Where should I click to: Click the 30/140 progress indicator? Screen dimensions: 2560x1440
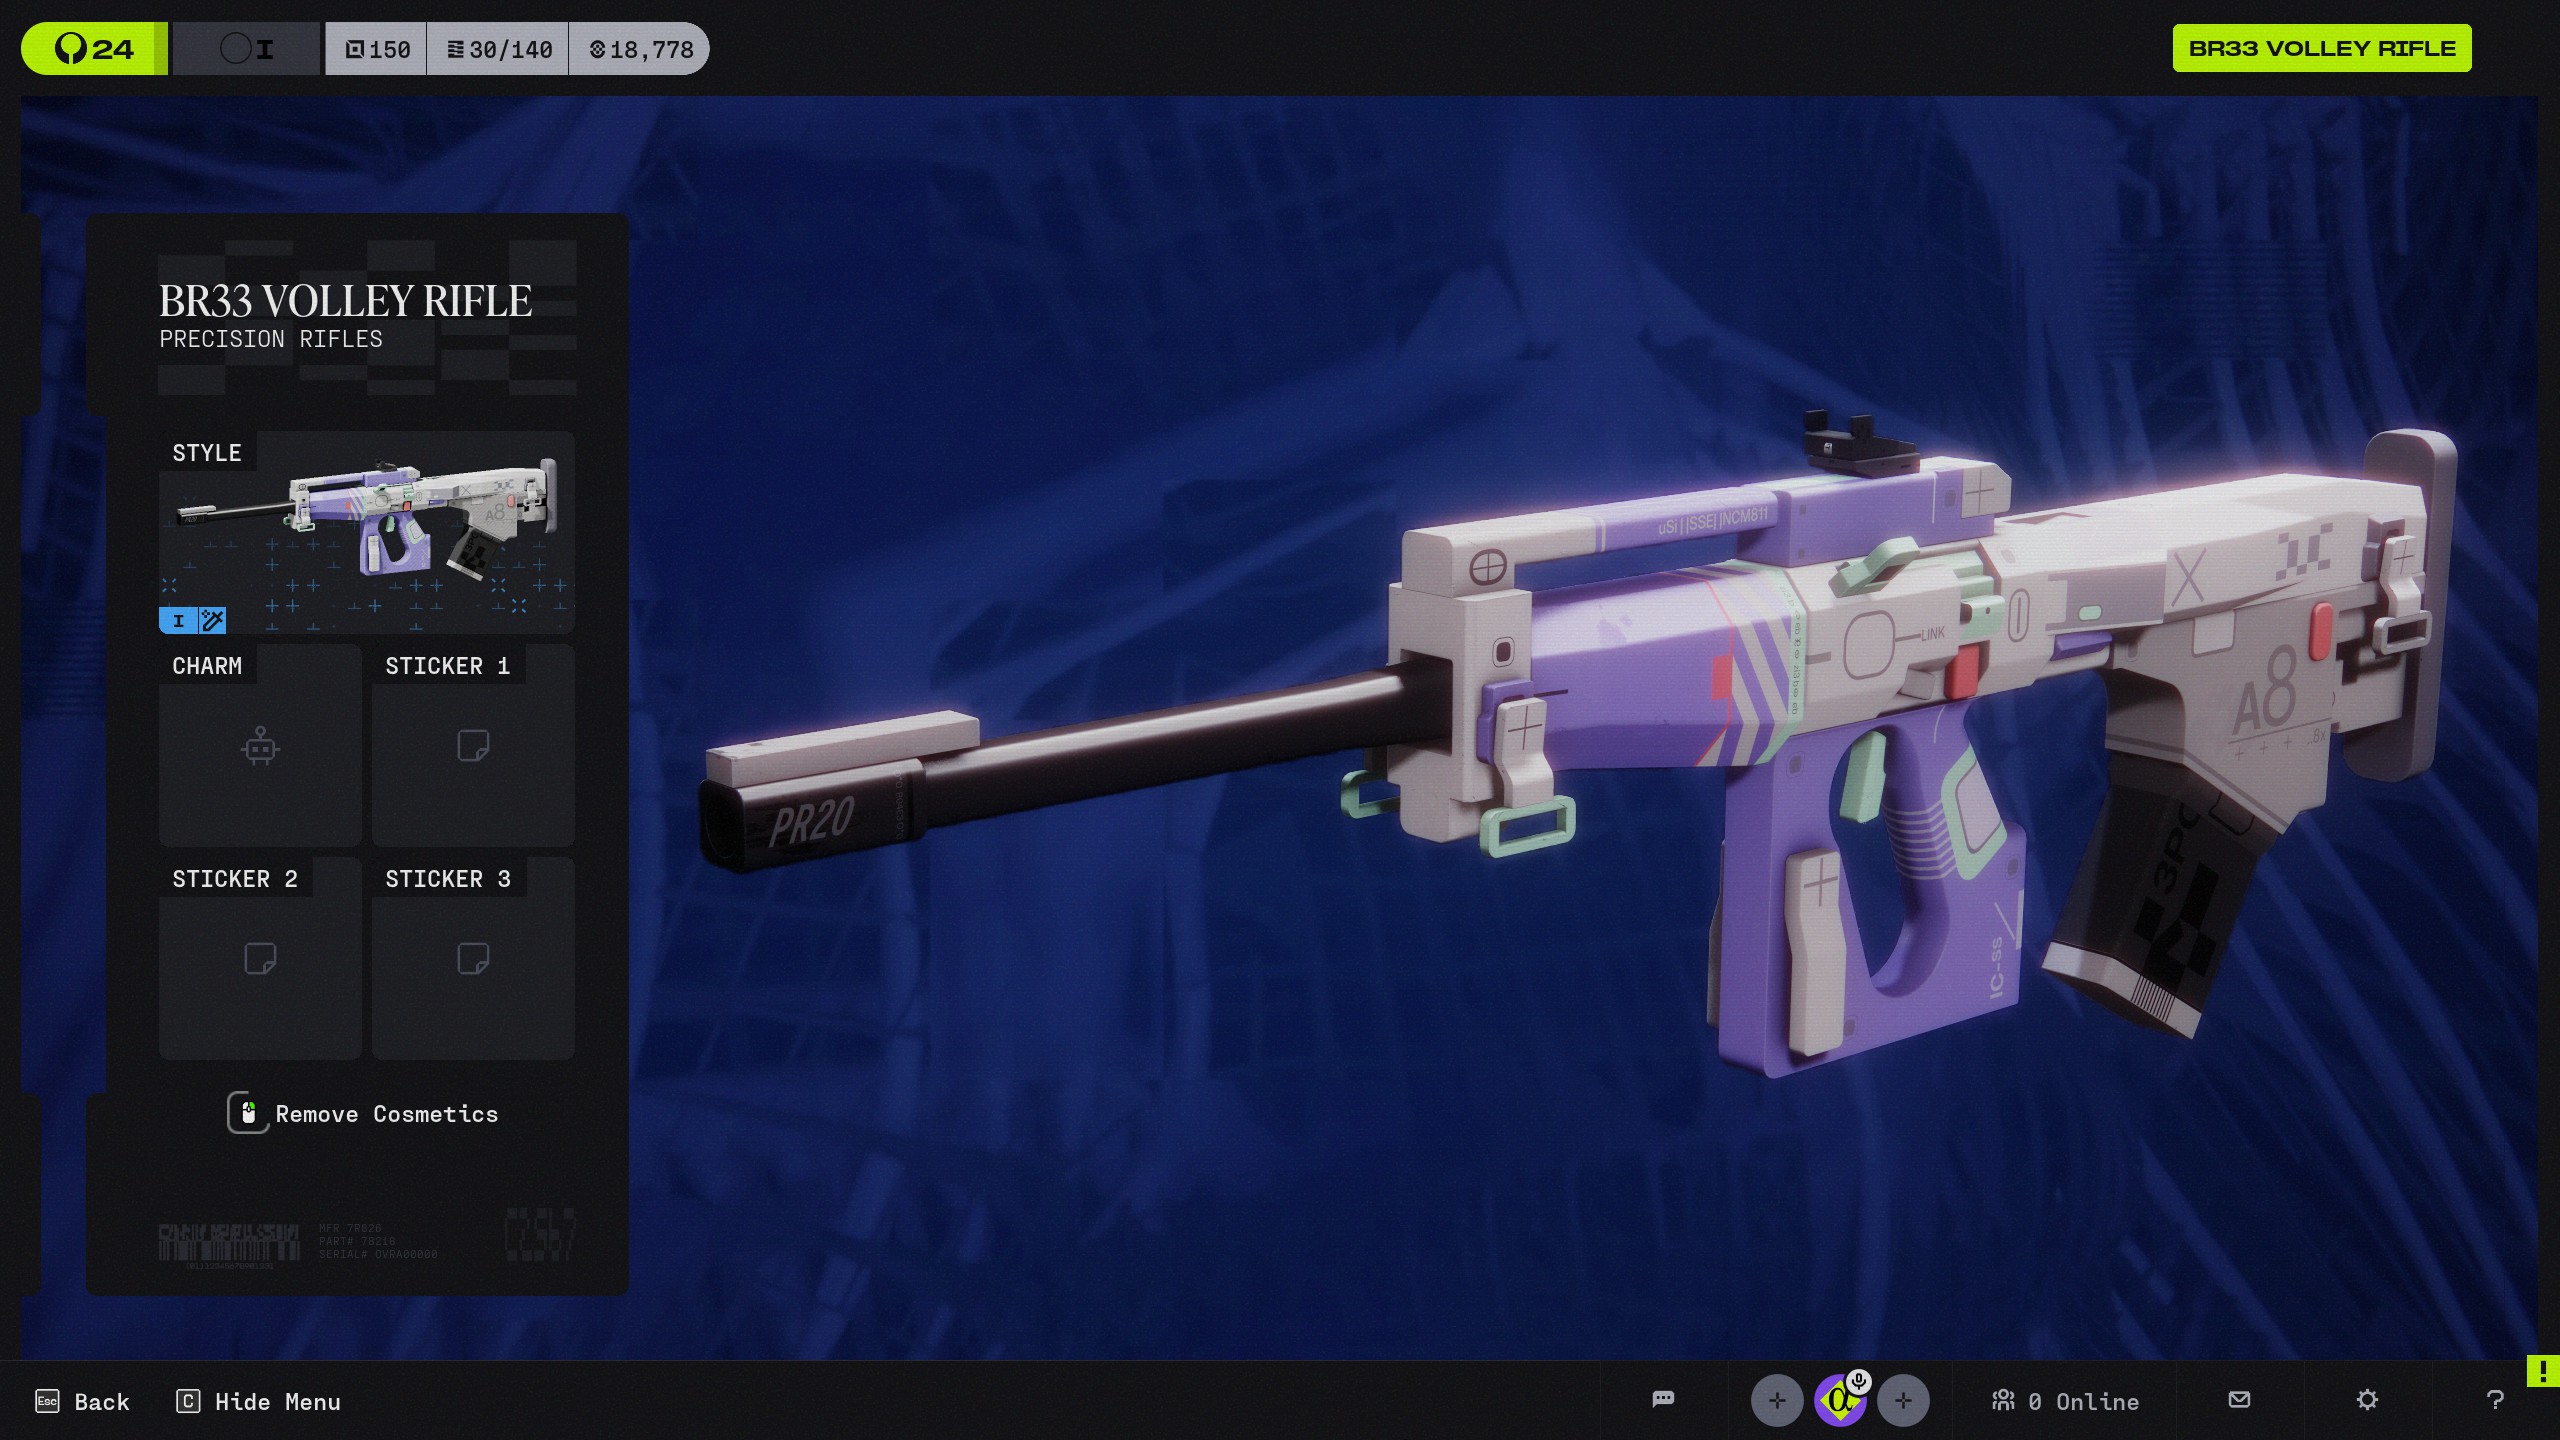tap(497, 47)
